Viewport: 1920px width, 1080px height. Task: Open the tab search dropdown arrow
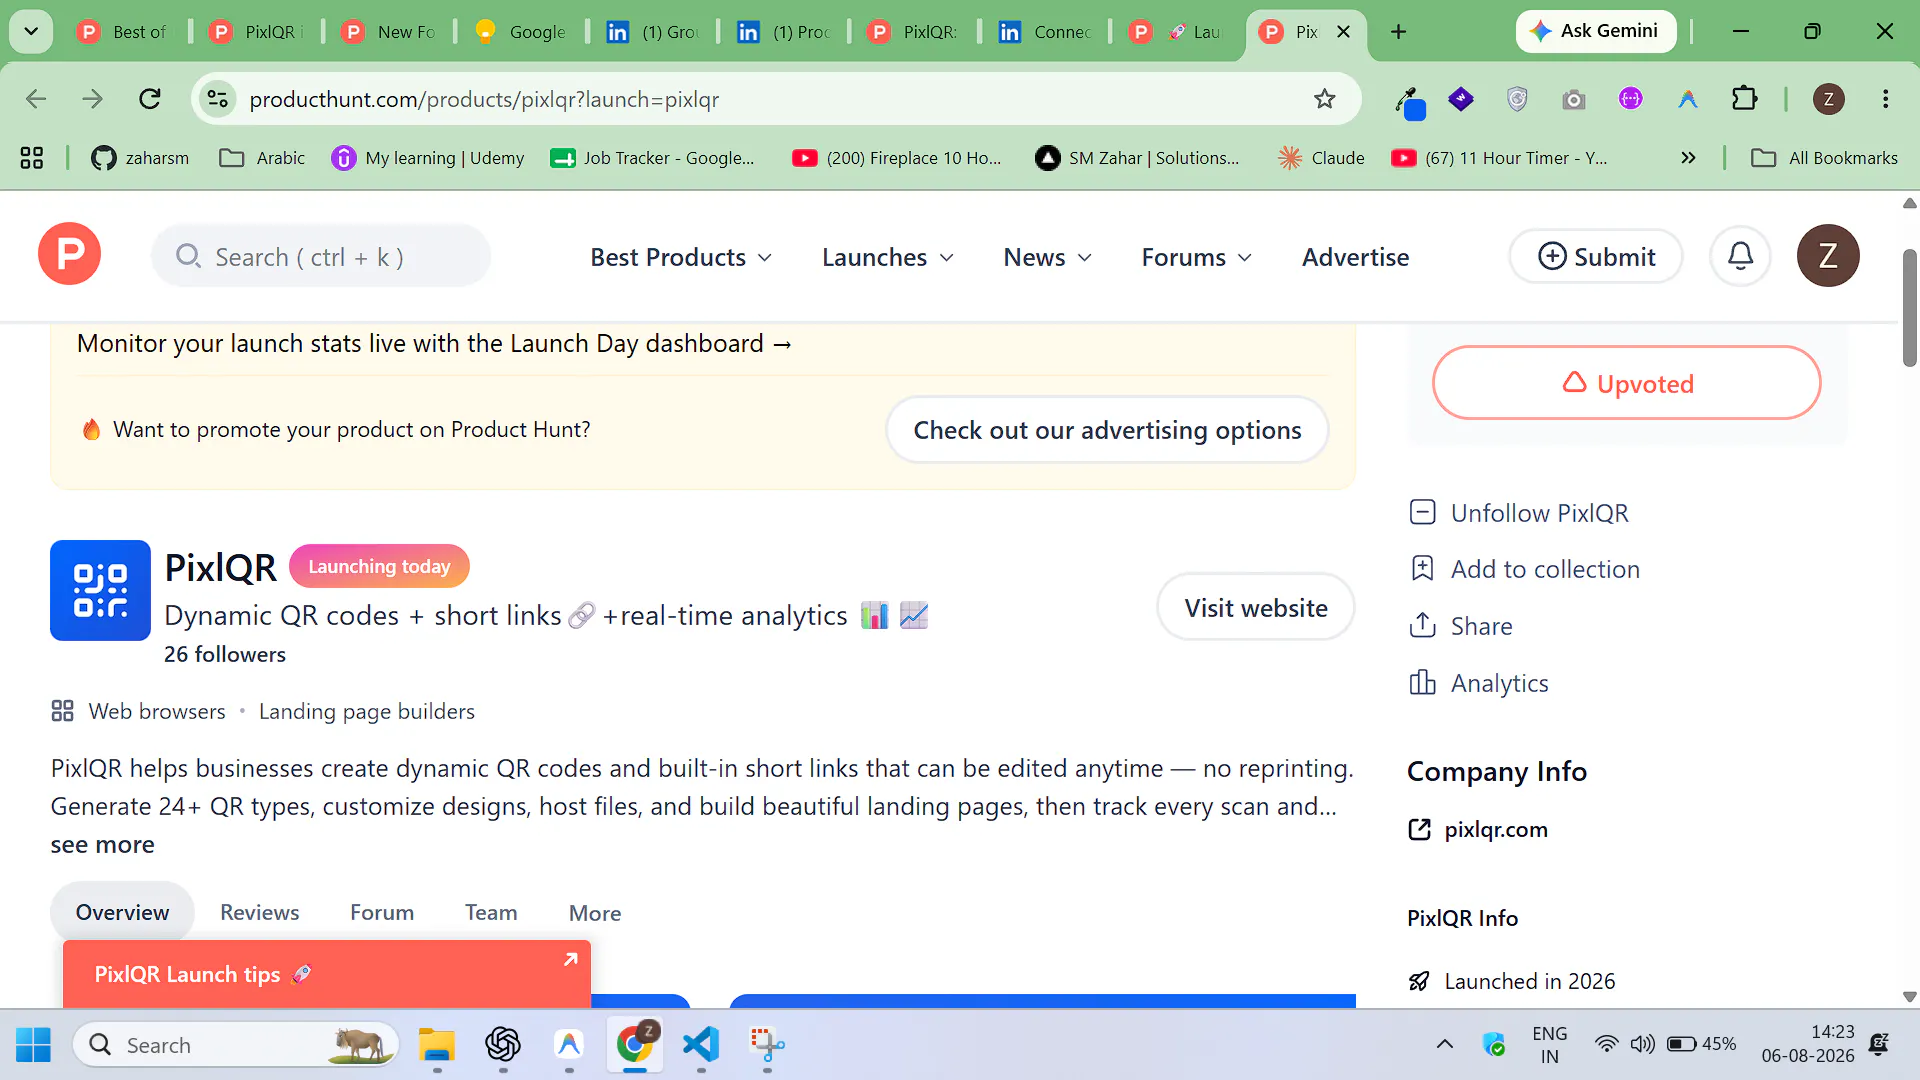pyautogui.click(x=31, y=32)
